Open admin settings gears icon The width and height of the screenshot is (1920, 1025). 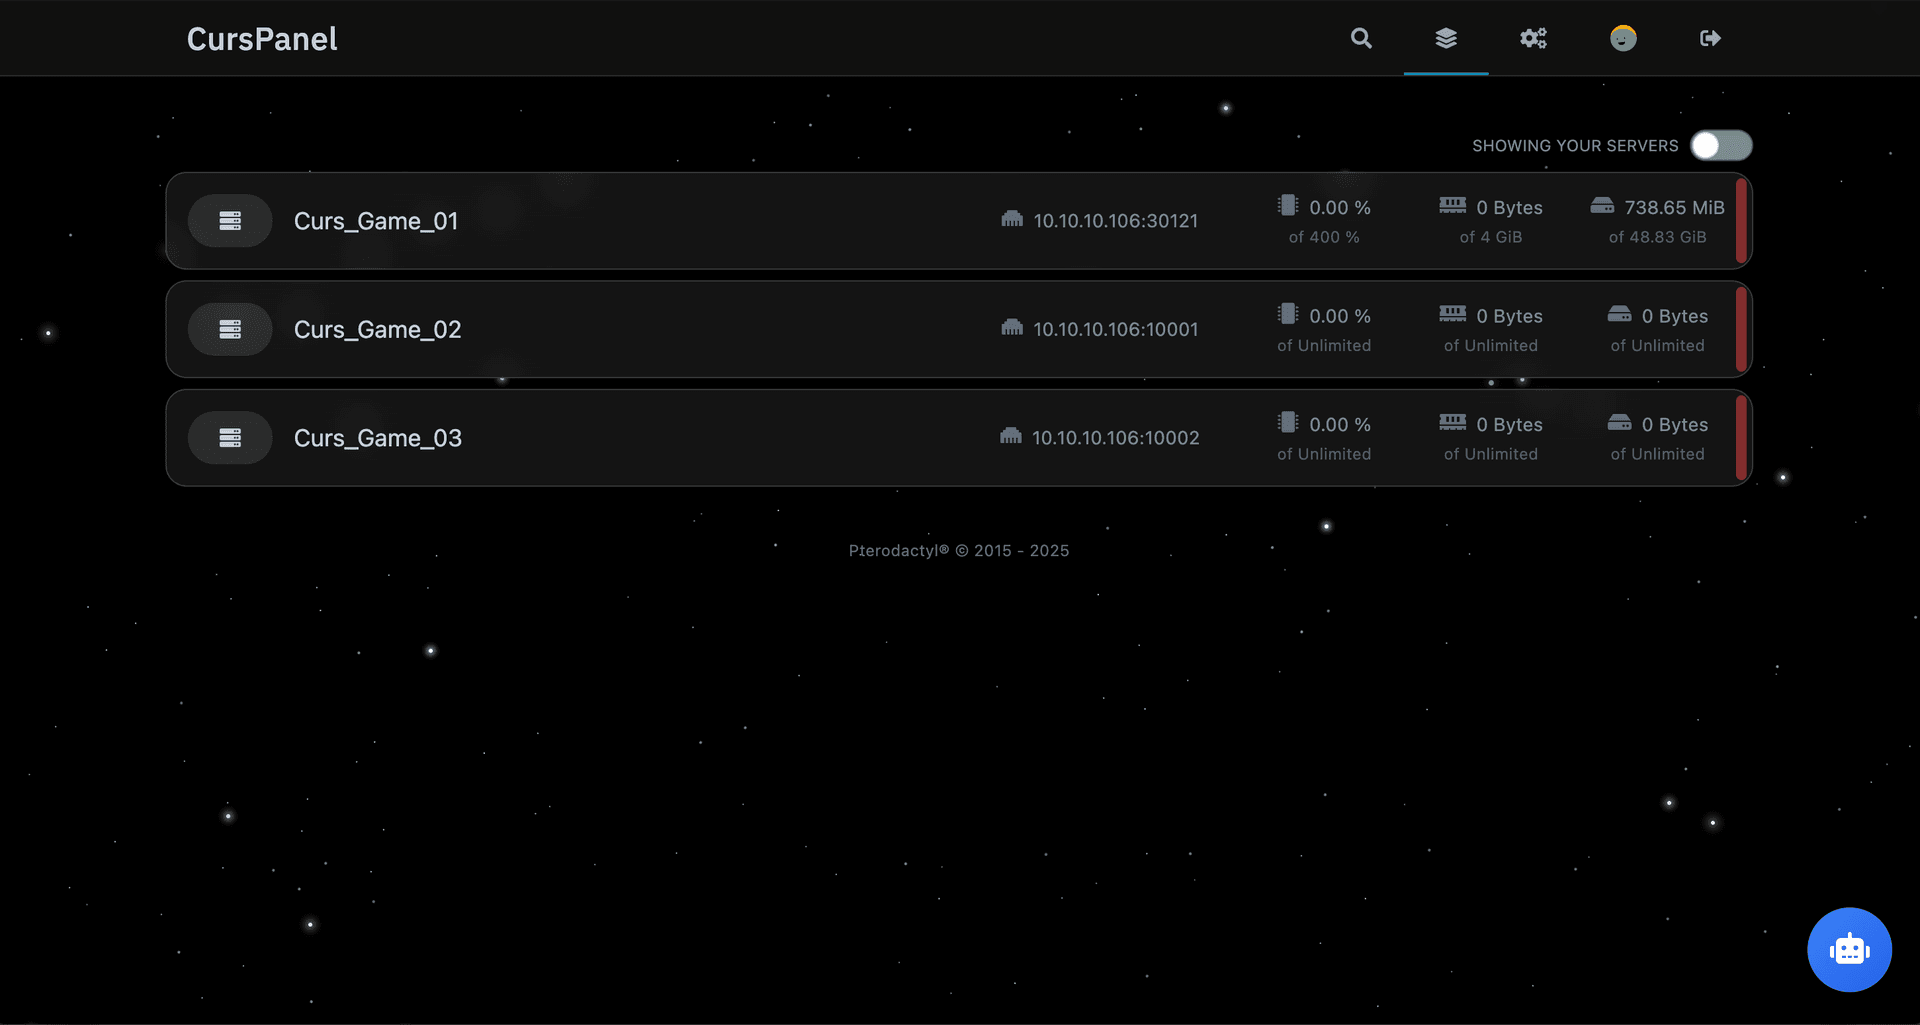coord(1533,38)
